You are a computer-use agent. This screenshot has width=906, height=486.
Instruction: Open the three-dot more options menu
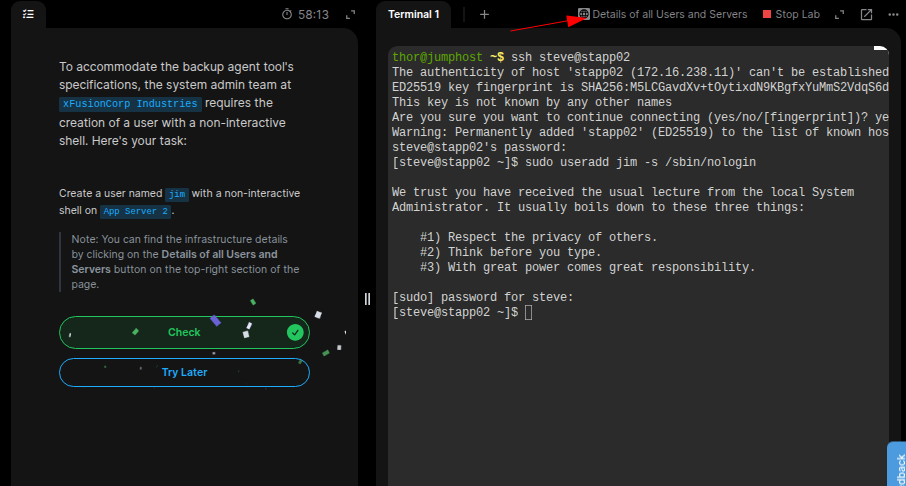(892, 15)
